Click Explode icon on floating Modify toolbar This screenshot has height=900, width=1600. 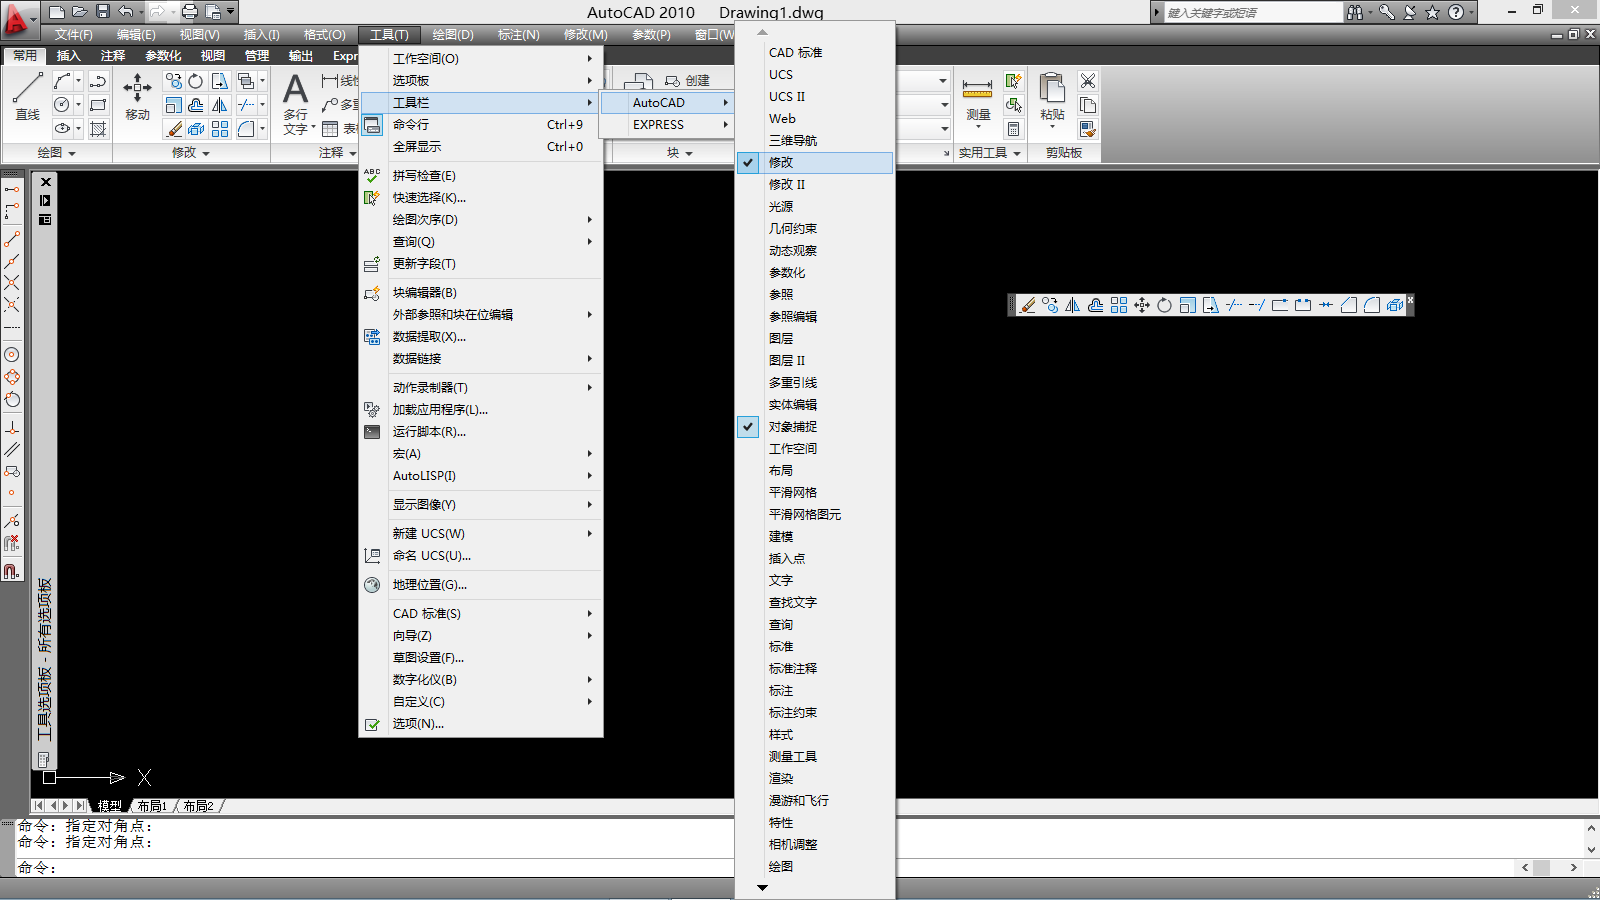[x=1395, y=305]
